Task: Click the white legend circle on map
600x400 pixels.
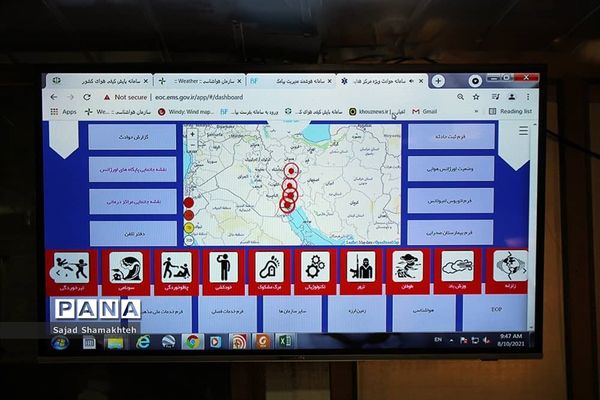Action: pyautogui.click(x=189, y=240)
